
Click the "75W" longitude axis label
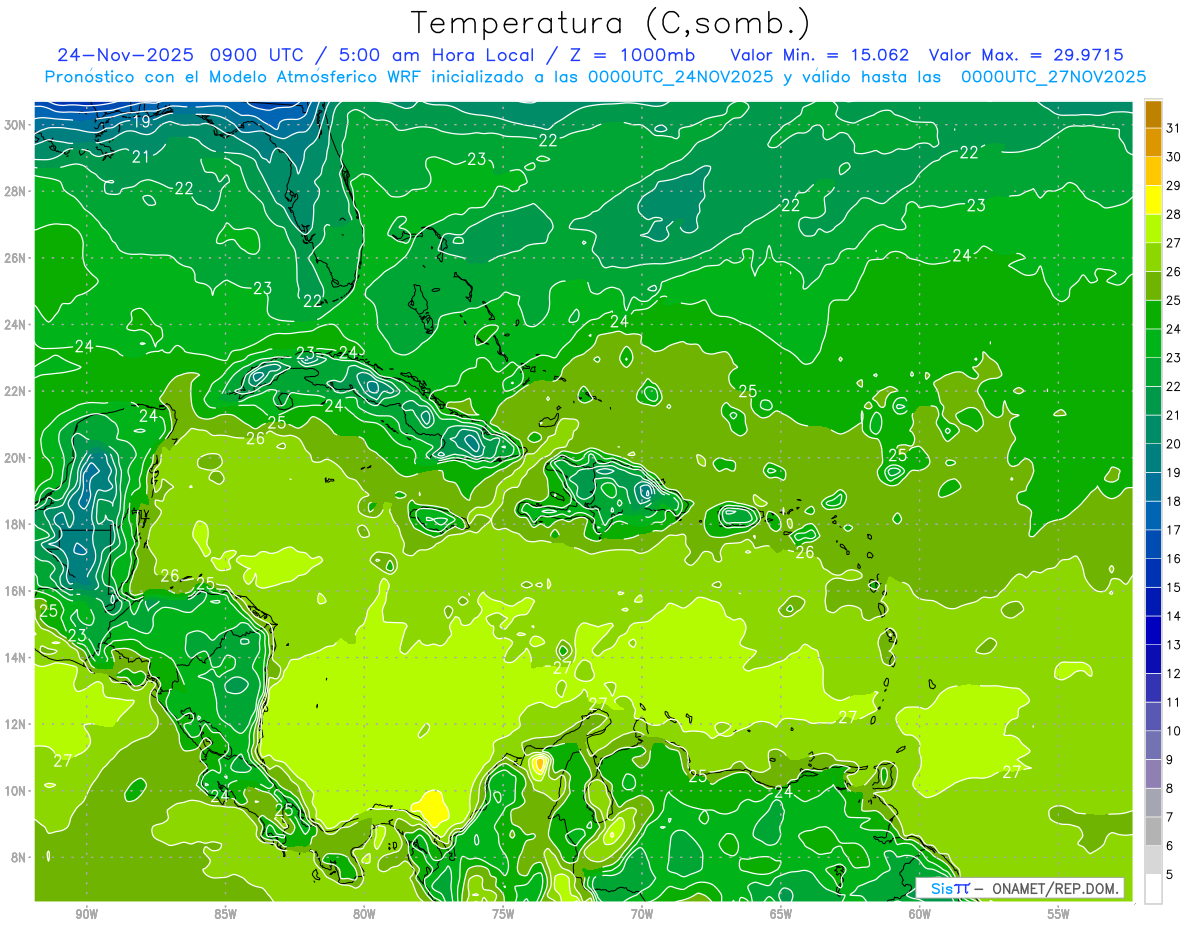click(x=503, y=914)
